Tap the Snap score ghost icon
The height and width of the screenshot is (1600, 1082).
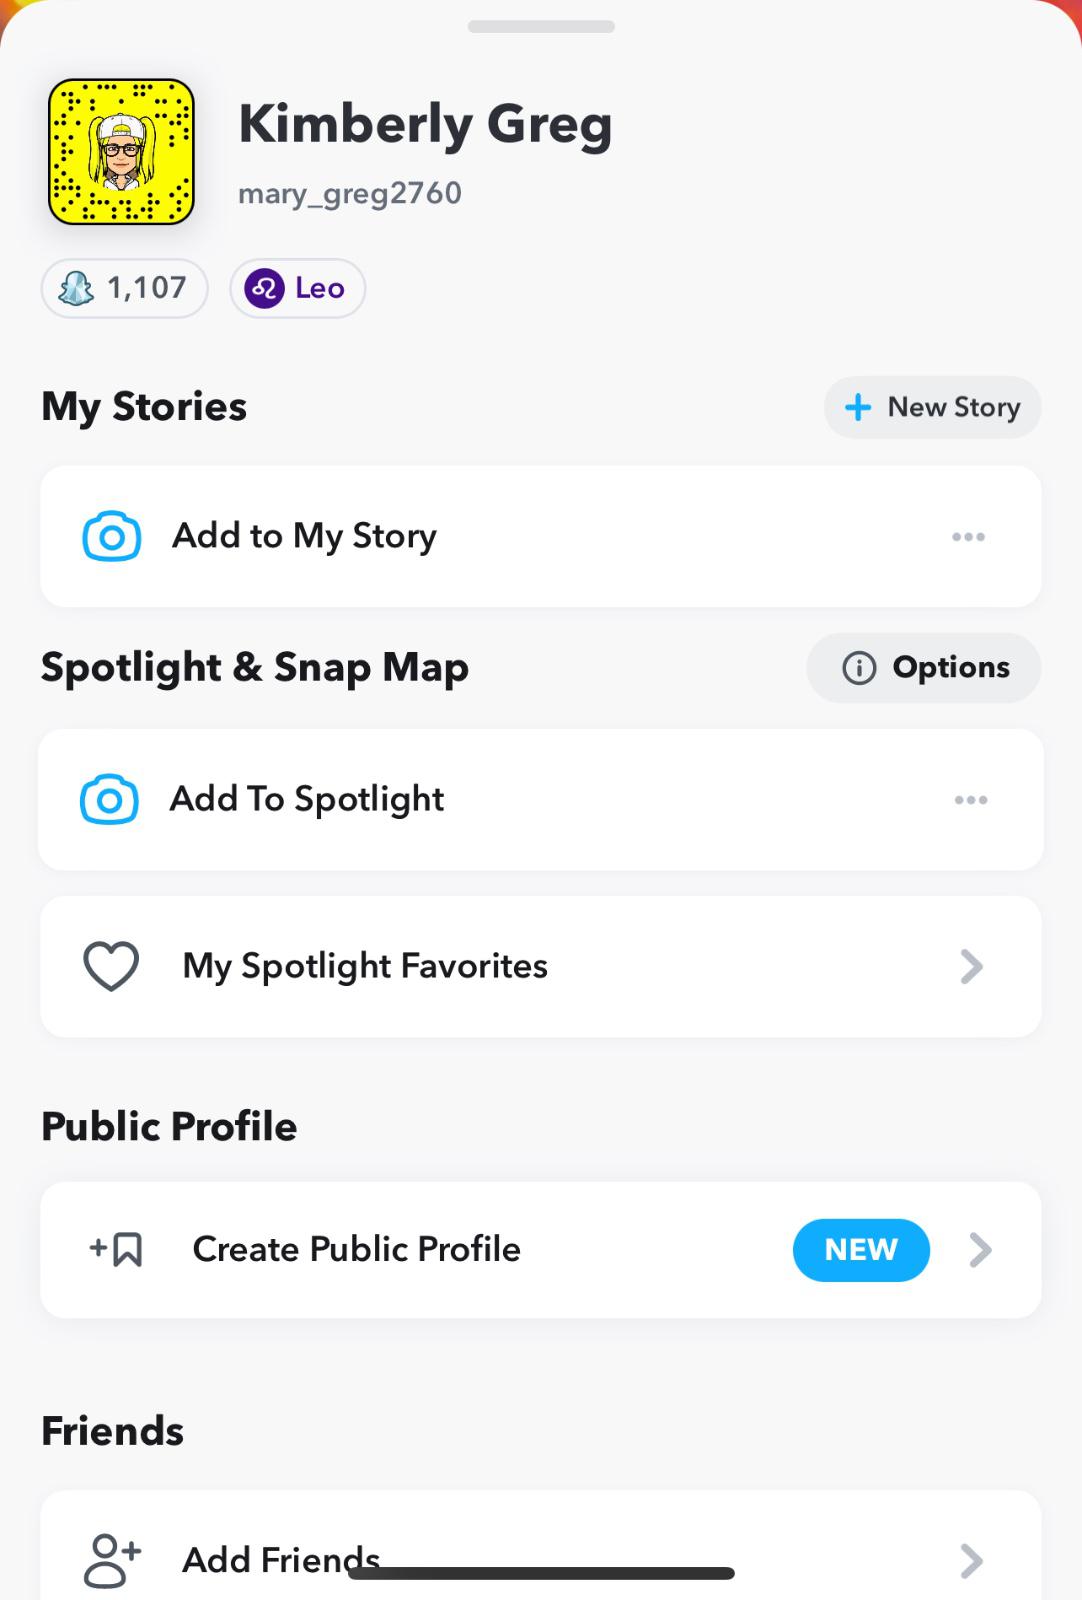coord(76,289)
